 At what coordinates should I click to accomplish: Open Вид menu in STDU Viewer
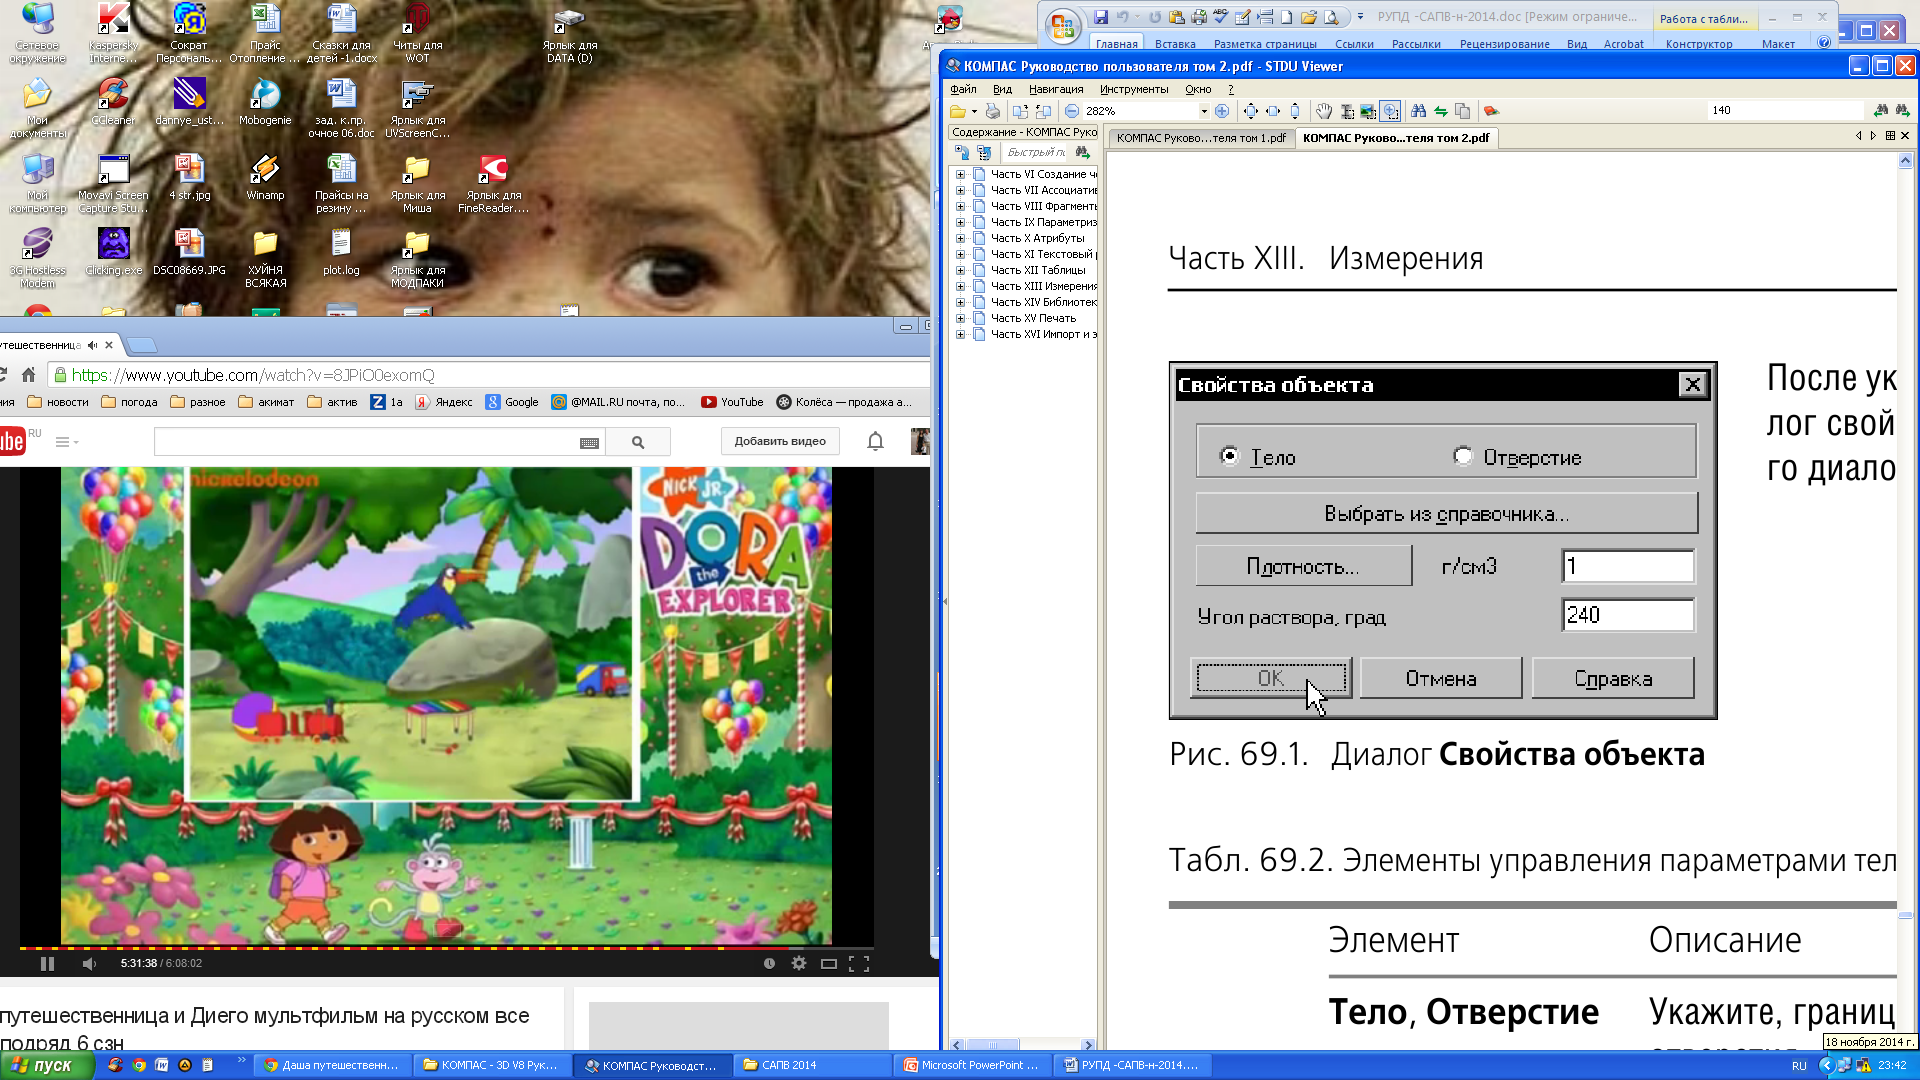click(1002, 89)
